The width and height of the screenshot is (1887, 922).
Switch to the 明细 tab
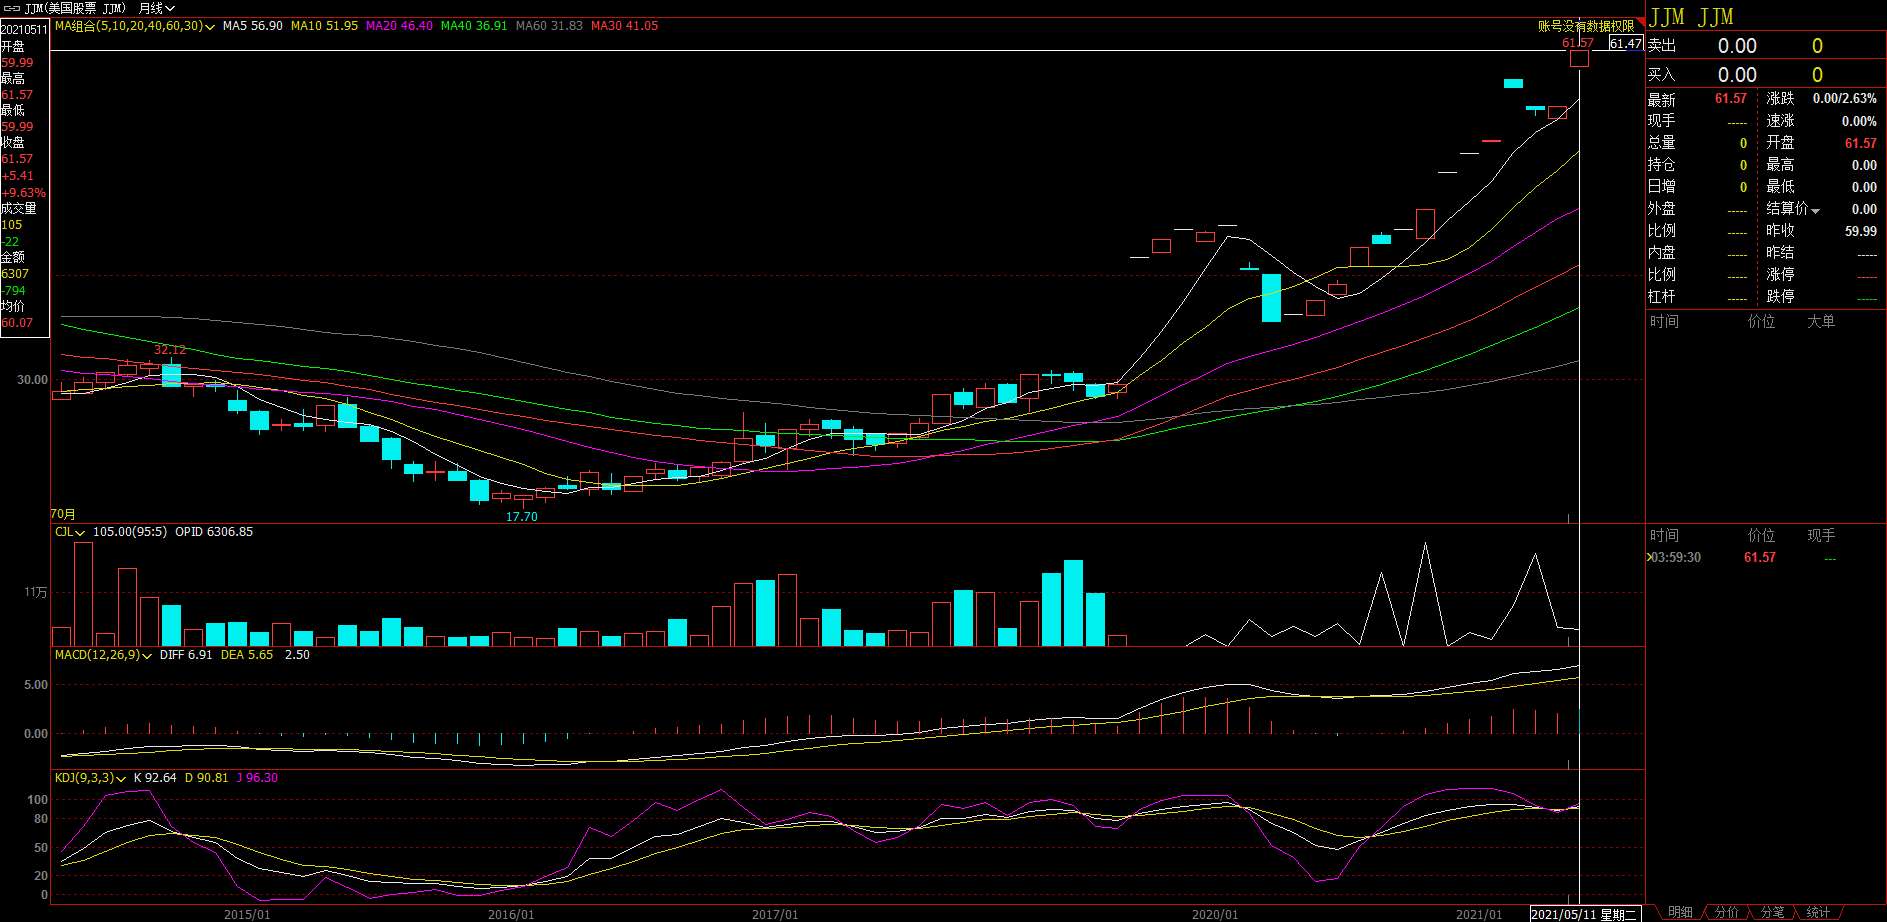point(1680,912)
